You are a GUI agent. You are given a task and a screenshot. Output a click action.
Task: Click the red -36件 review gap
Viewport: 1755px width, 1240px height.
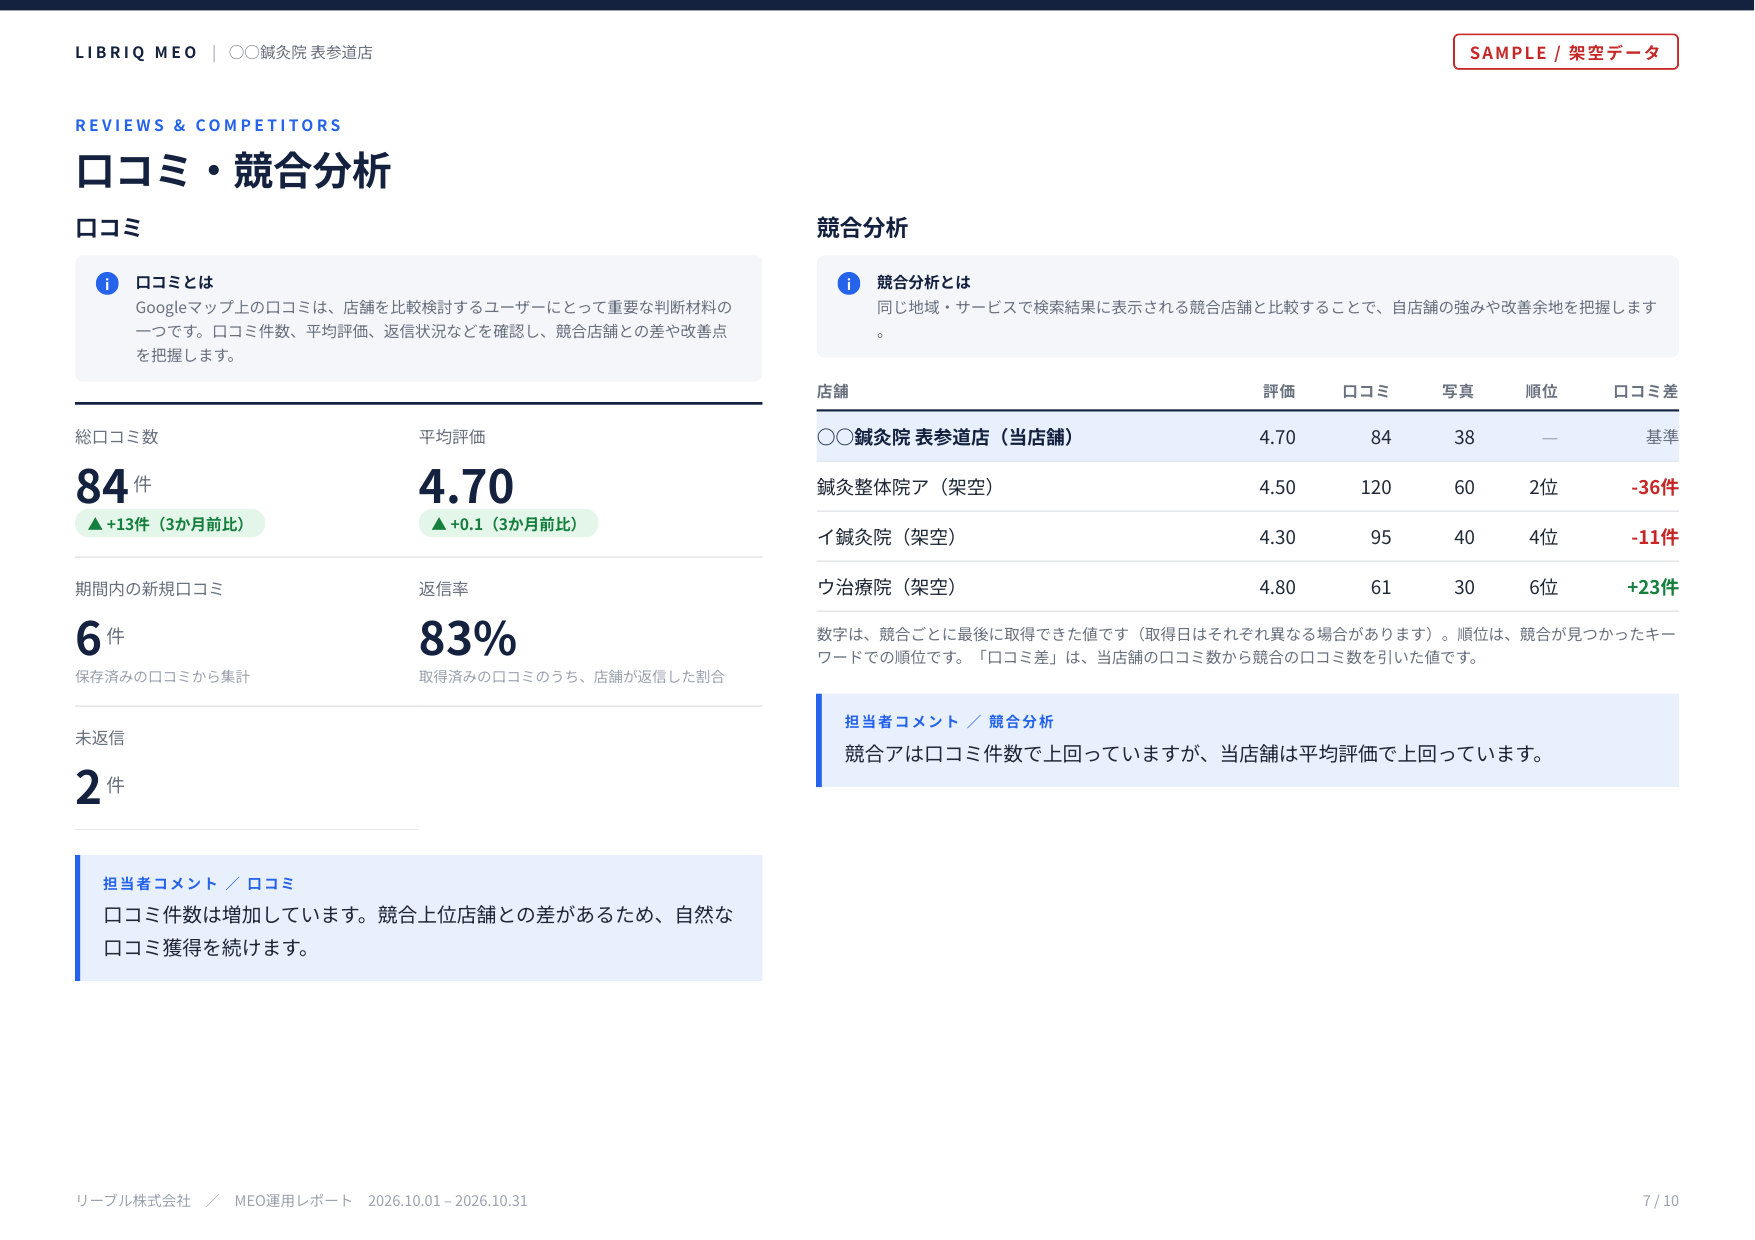pyautogui.click(x=1655, y=487)
